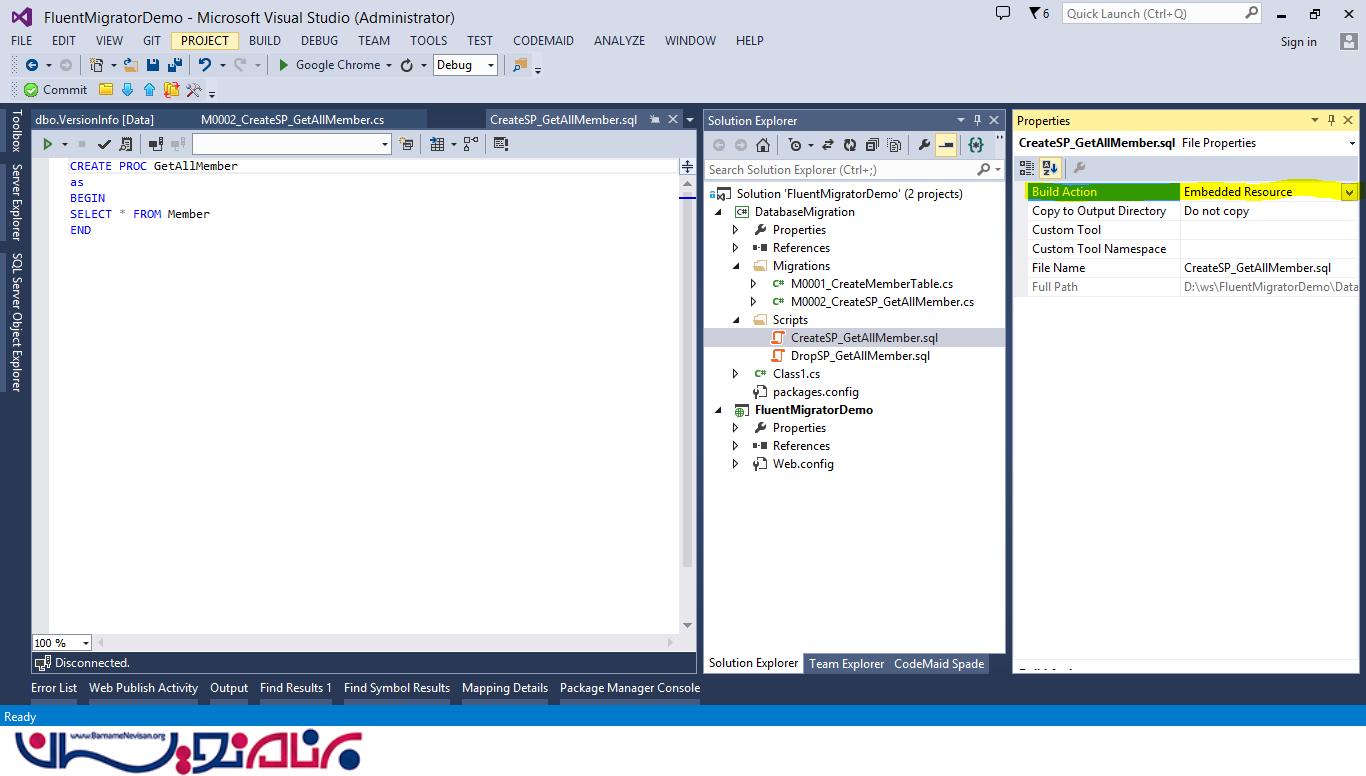This screenshot has width=1366, height=776.
Task: Toggle Alphabetical sorting in Properties panel
Action: 1049,168
